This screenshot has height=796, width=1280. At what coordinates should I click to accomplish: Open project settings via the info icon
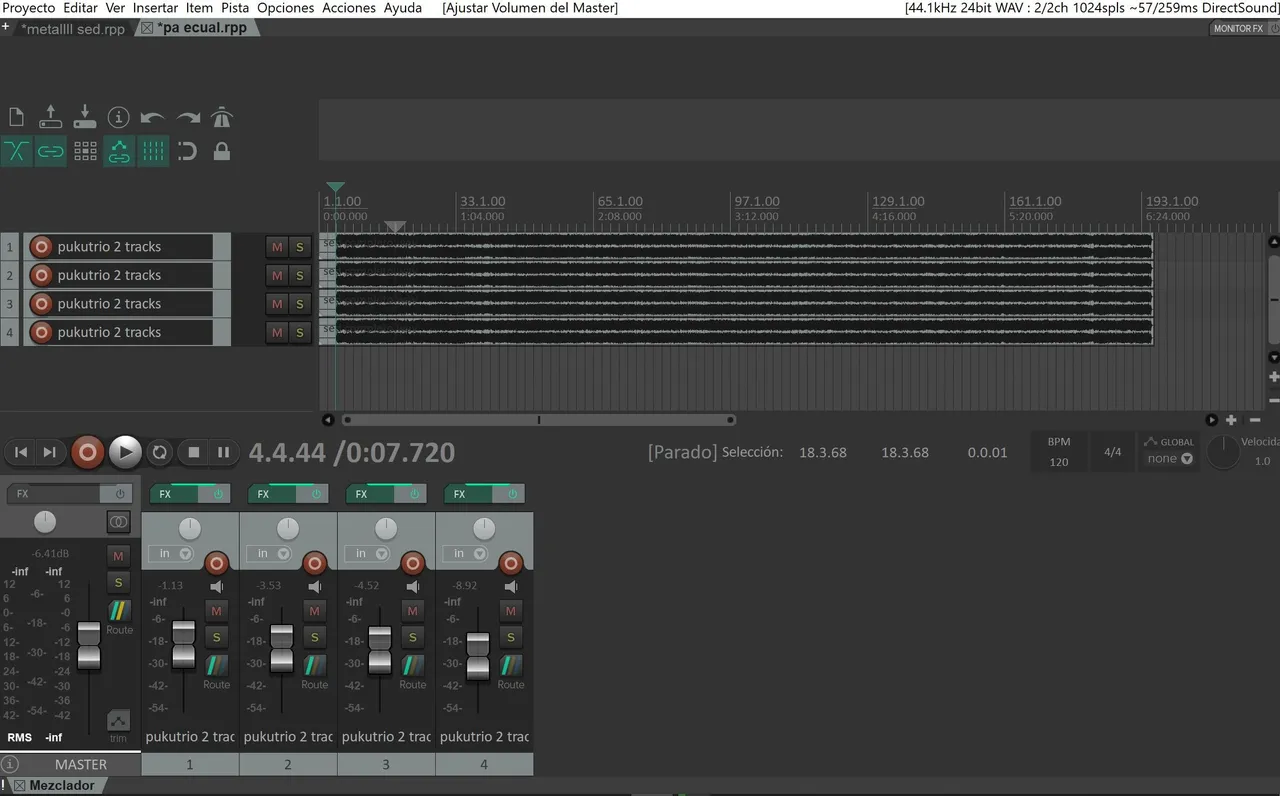[119, 118]
